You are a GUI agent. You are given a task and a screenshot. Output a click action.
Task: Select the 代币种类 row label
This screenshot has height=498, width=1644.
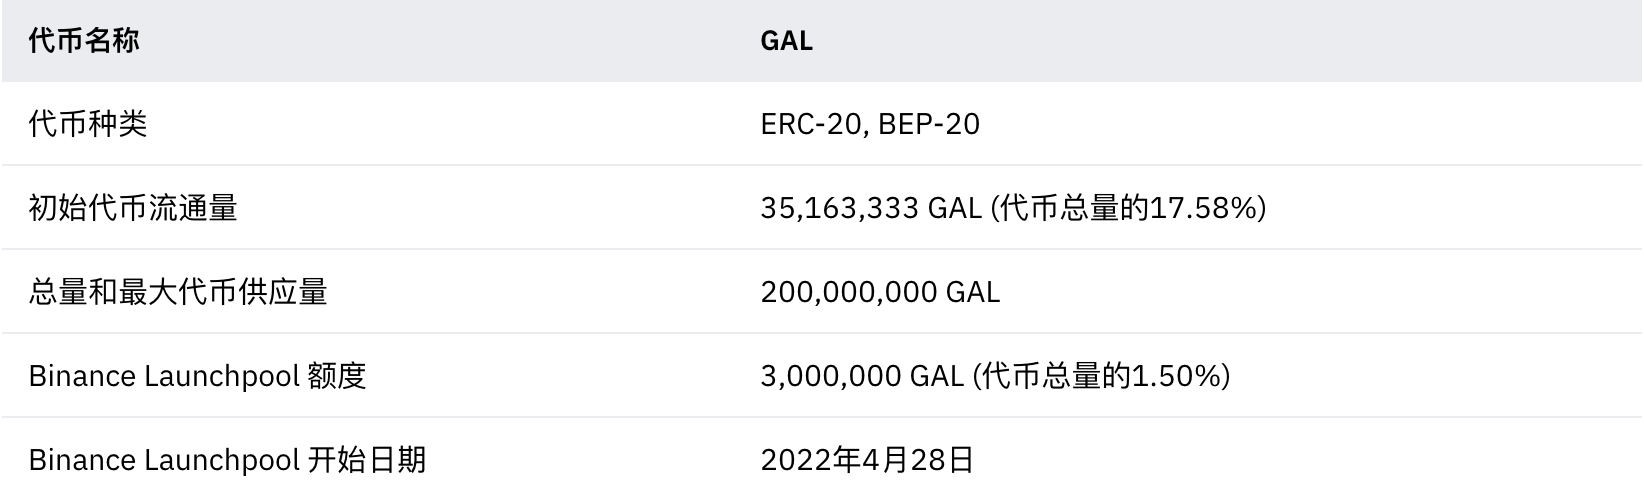point(88,124)
